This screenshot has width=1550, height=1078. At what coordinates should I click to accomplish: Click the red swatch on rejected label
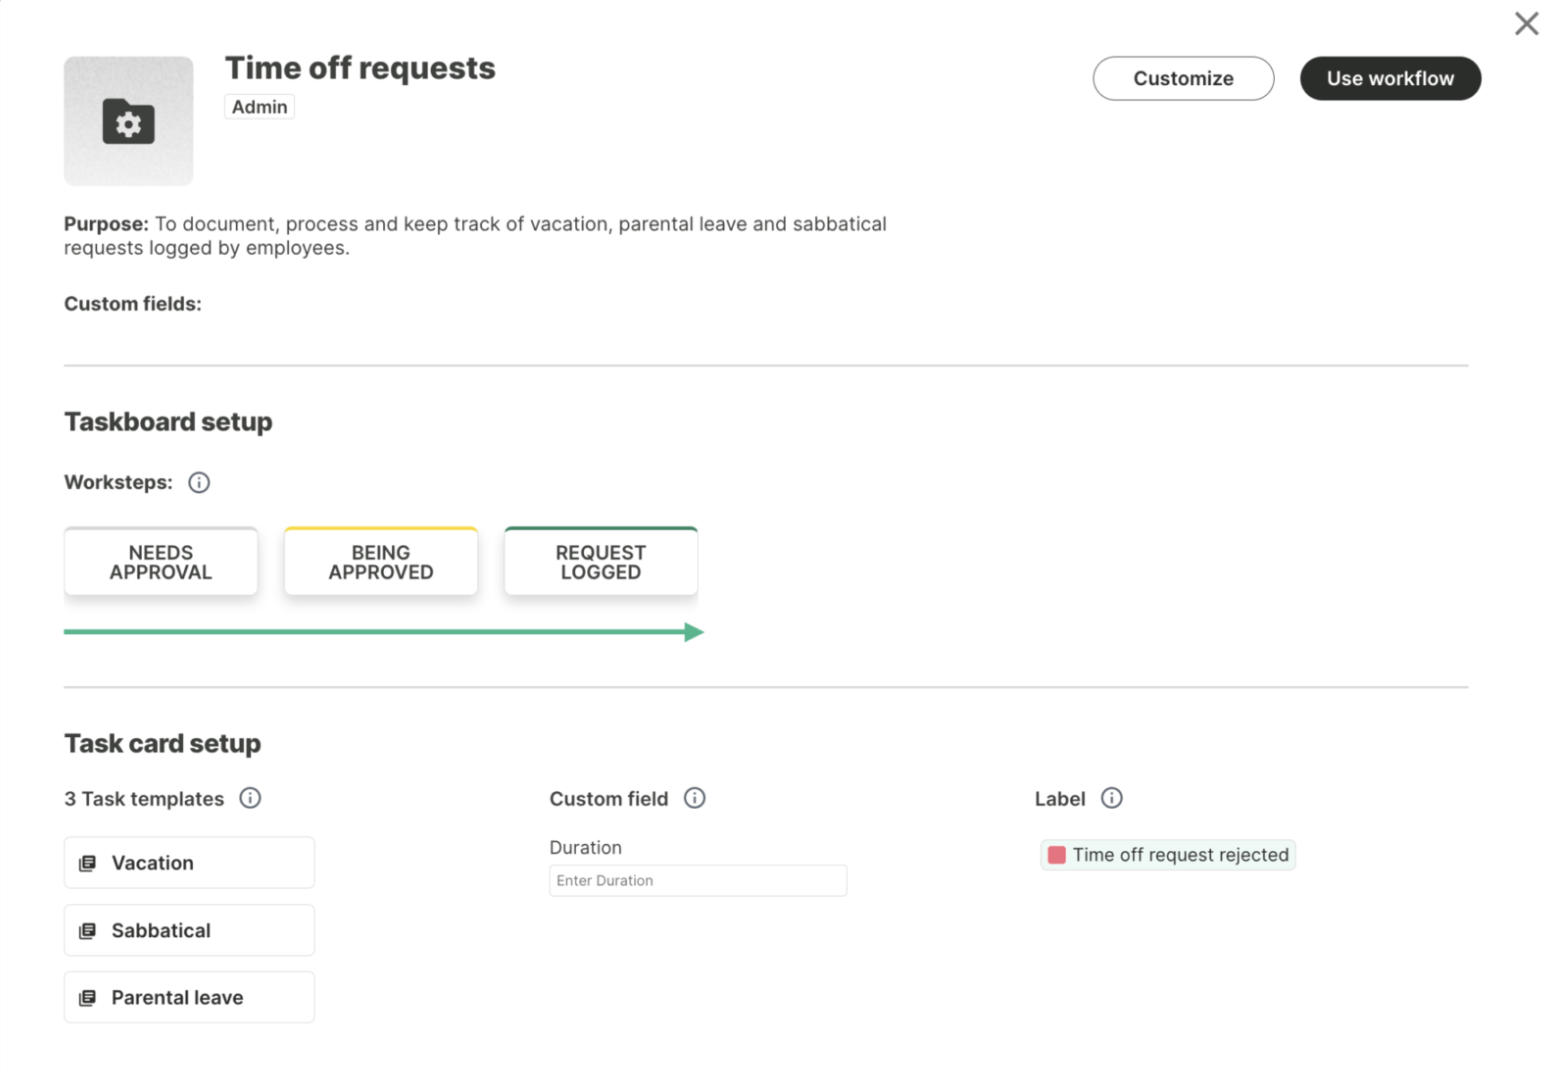1056,855
